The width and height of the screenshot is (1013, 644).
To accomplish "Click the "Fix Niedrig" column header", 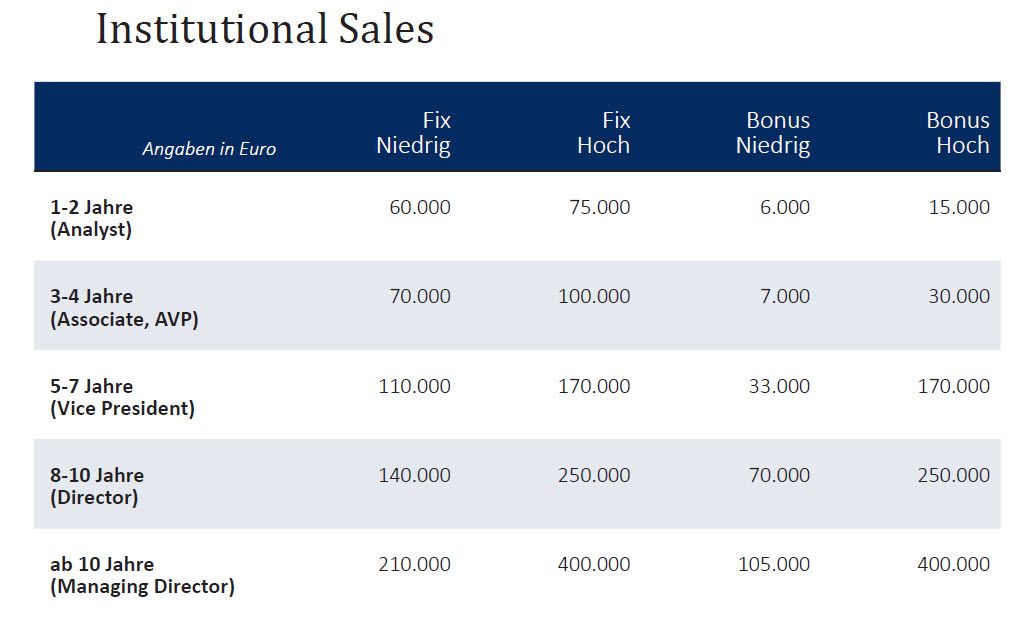I will coord(413,133).
